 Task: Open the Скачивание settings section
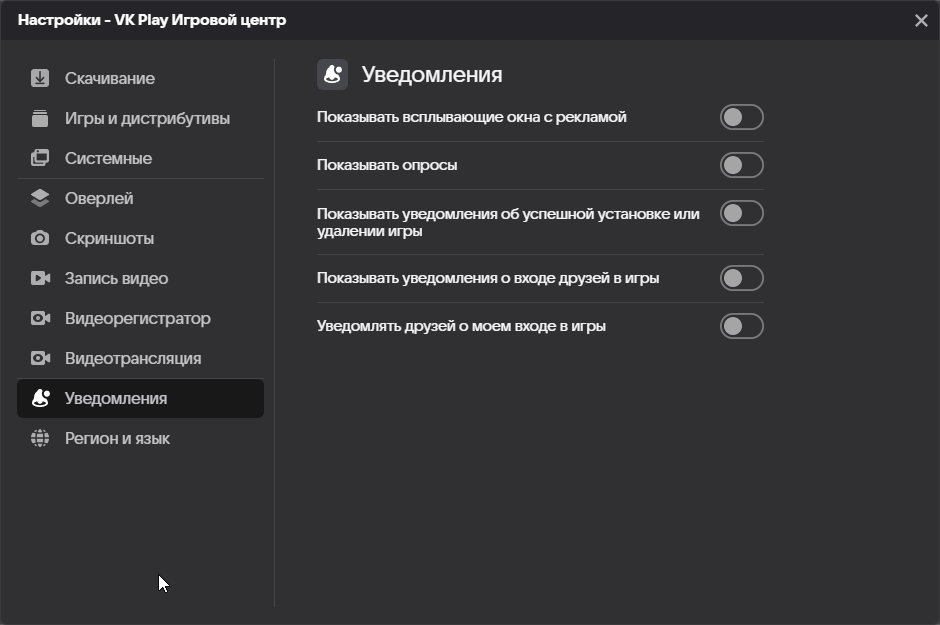point(110,78)
